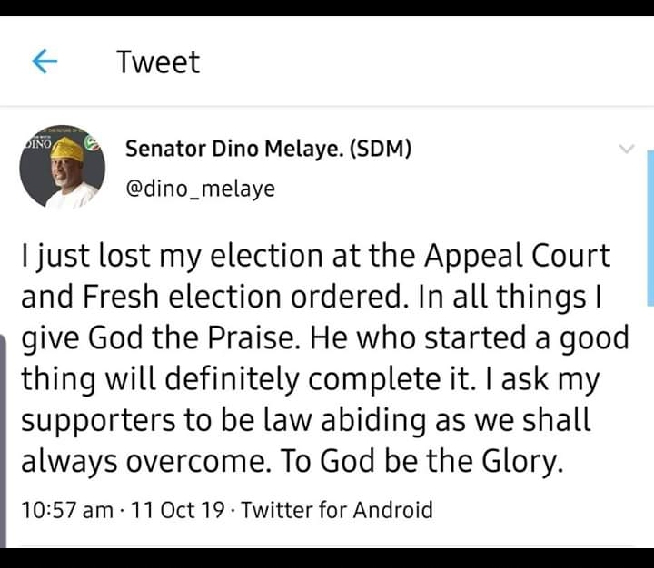Click the Twitter for Android source link
654x568 pixels.
click(x=337, y=510)
